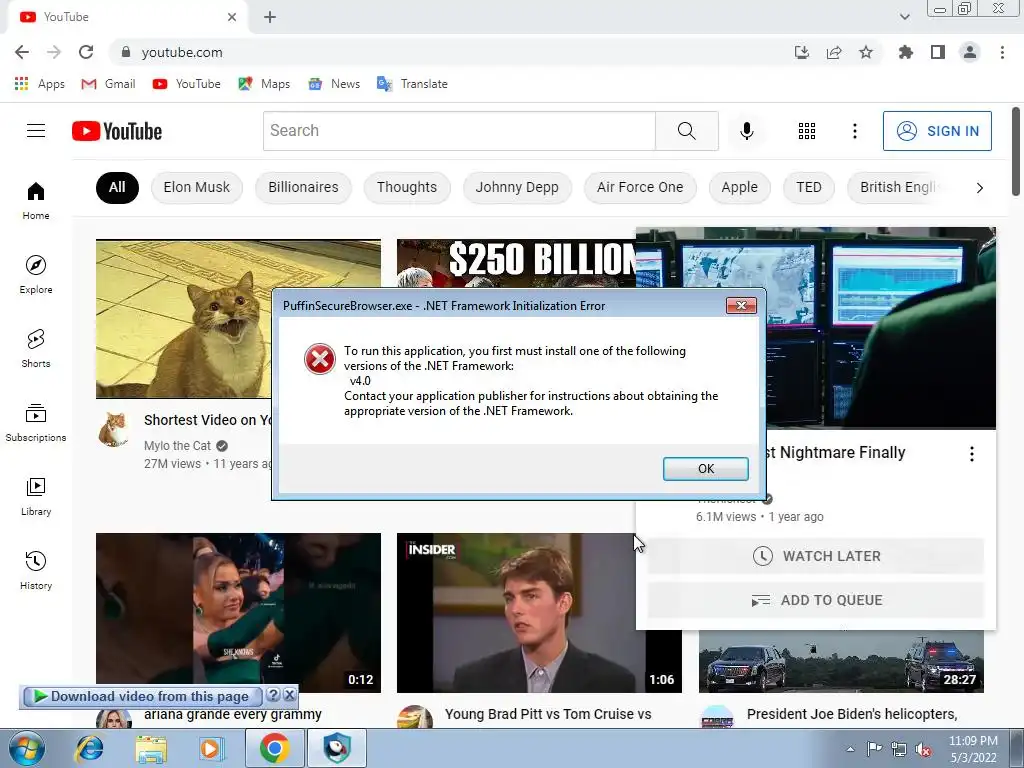Click the magnifier search button
The image size is (1024, 768).
coord(686,131)
